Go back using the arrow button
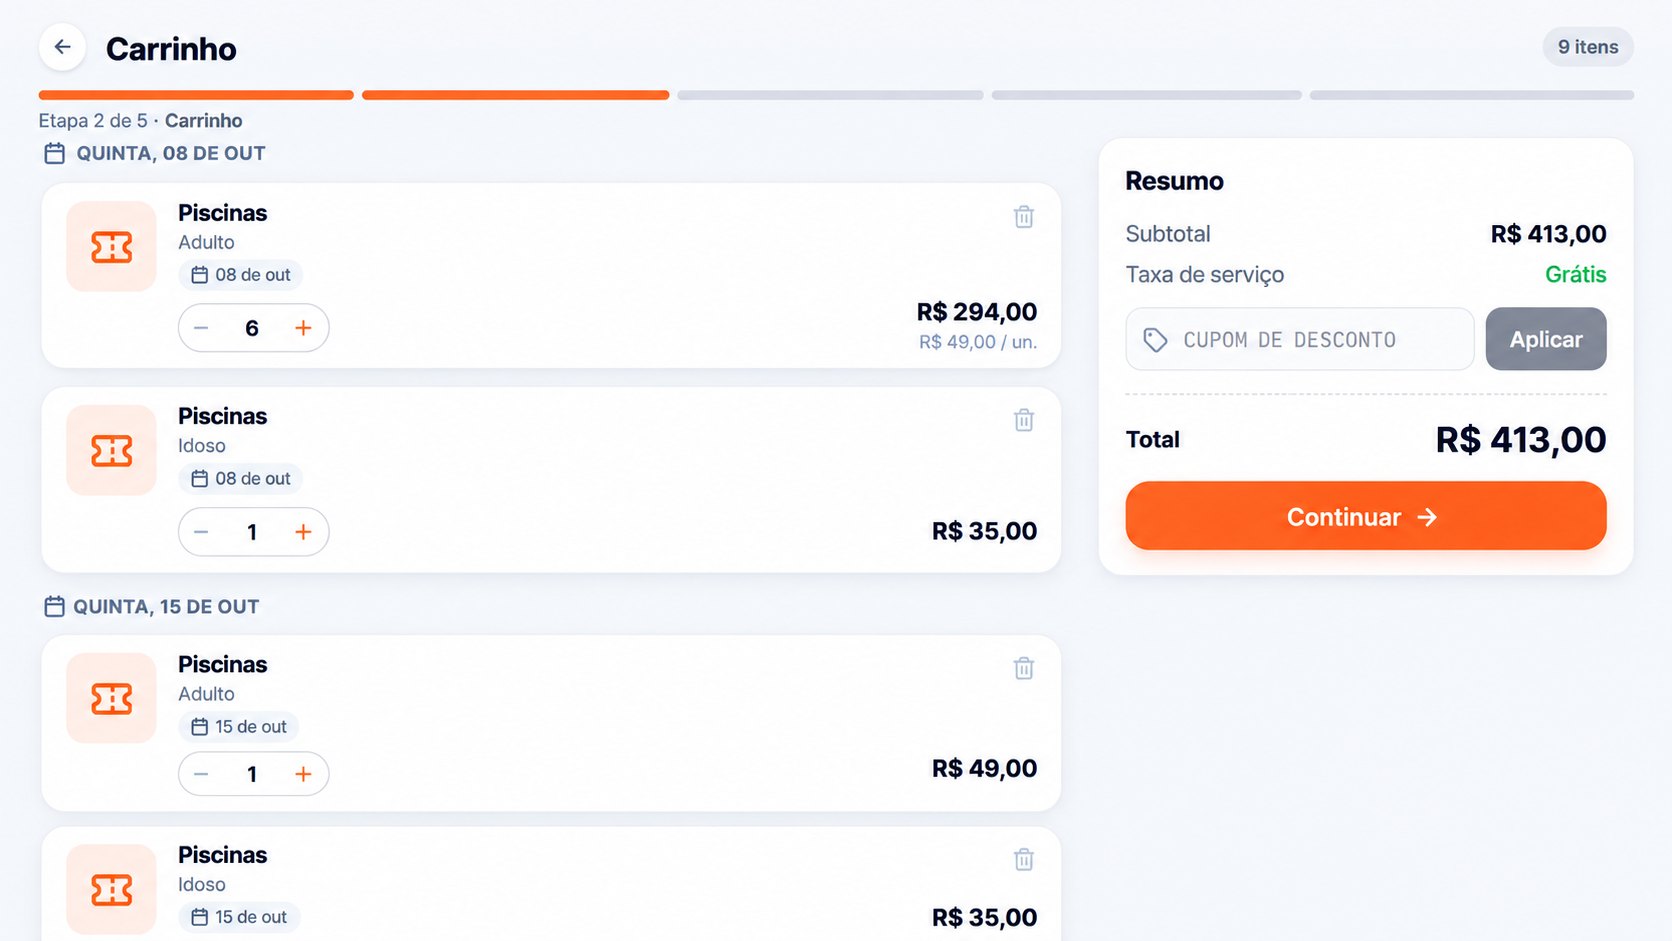This screenshot has width=1672, height=941. click(x=63, y=47)
